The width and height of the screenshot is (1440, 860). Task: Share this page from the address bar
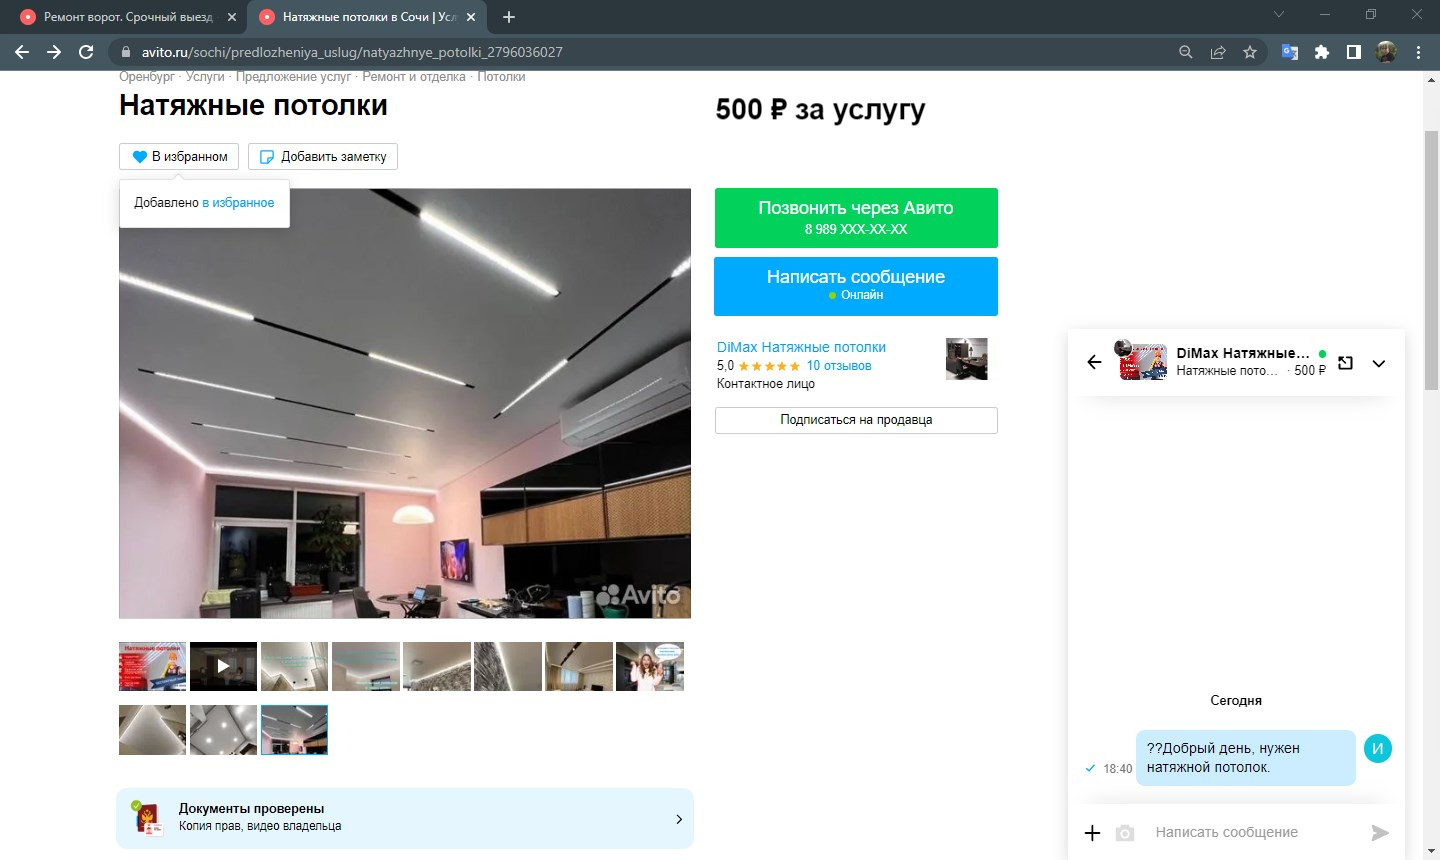[x=1218, y=52]
